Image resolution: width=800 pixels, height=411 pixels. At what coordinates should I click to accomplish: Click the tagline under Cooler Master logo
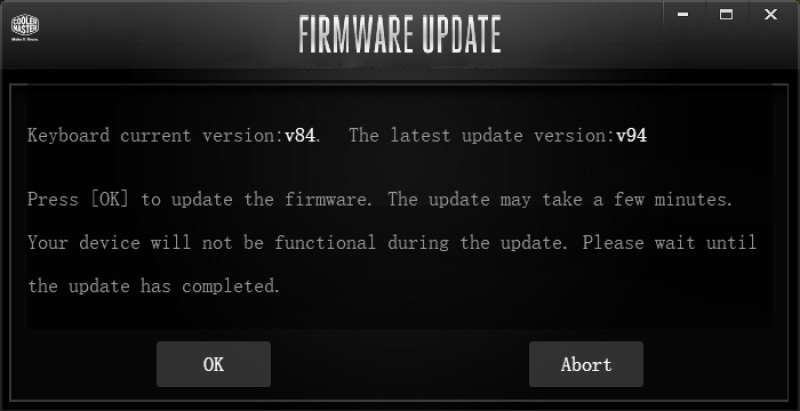click(25, 39)
